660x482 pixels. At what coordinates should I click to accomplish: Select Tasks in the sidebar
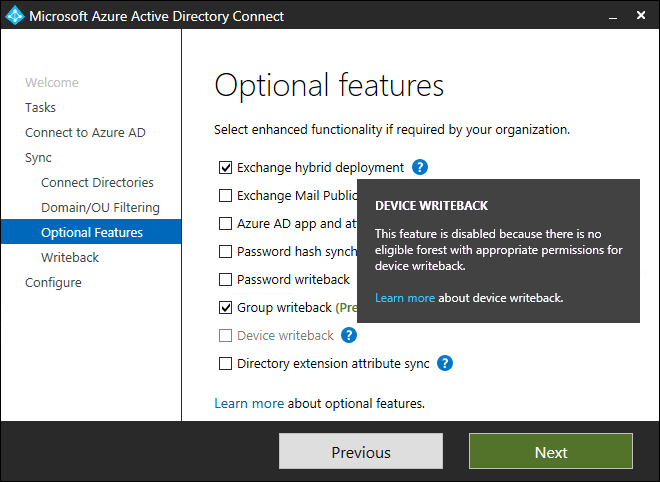tap(40, 107)
